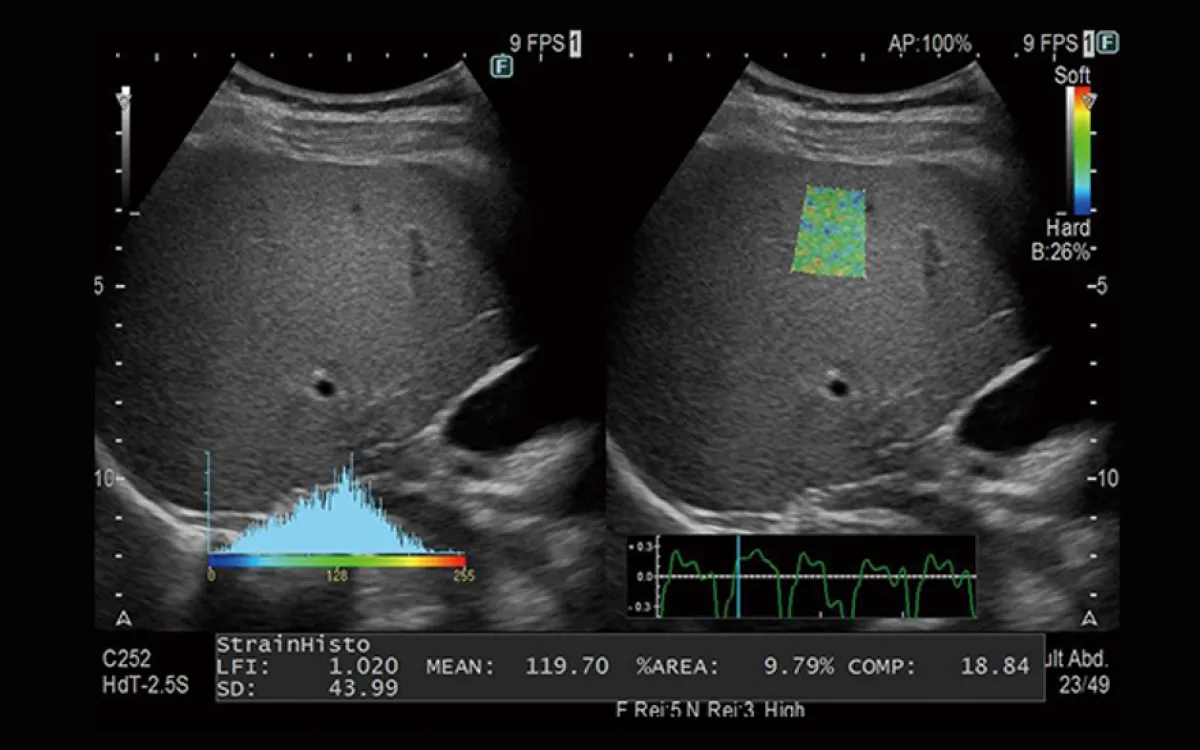Click the F icon beside right 9 FPS
The height and width of the screenshot is (750, 1200).
(1109, 43)
